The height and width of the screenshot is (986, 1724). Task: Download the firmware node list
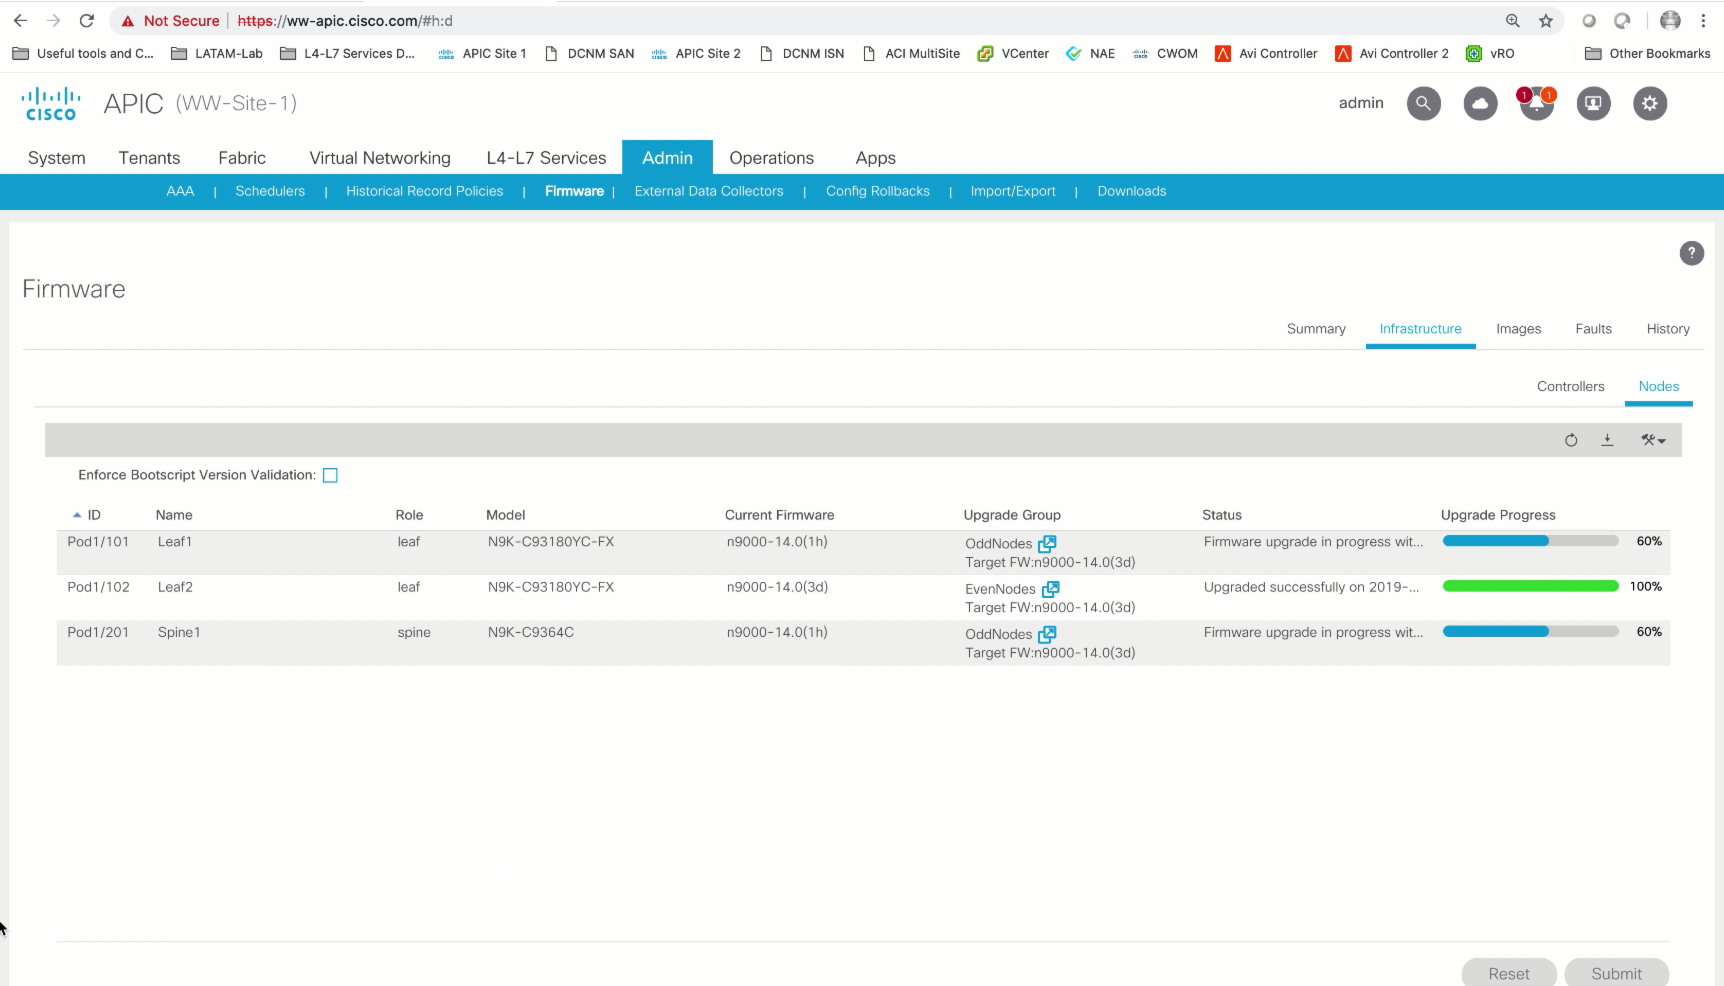[1607, 440]
